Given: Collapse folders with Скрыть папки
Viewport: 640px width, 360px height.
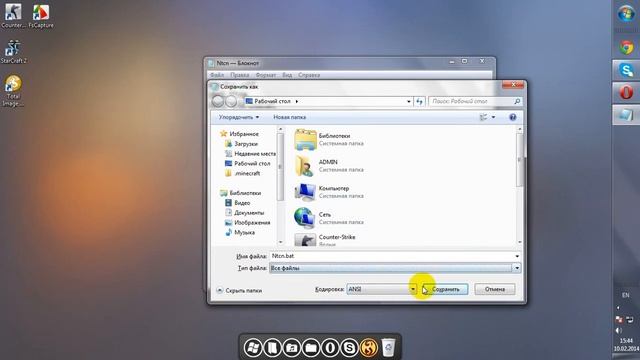Looking at the screenshot, I should [x=239, y=290].
